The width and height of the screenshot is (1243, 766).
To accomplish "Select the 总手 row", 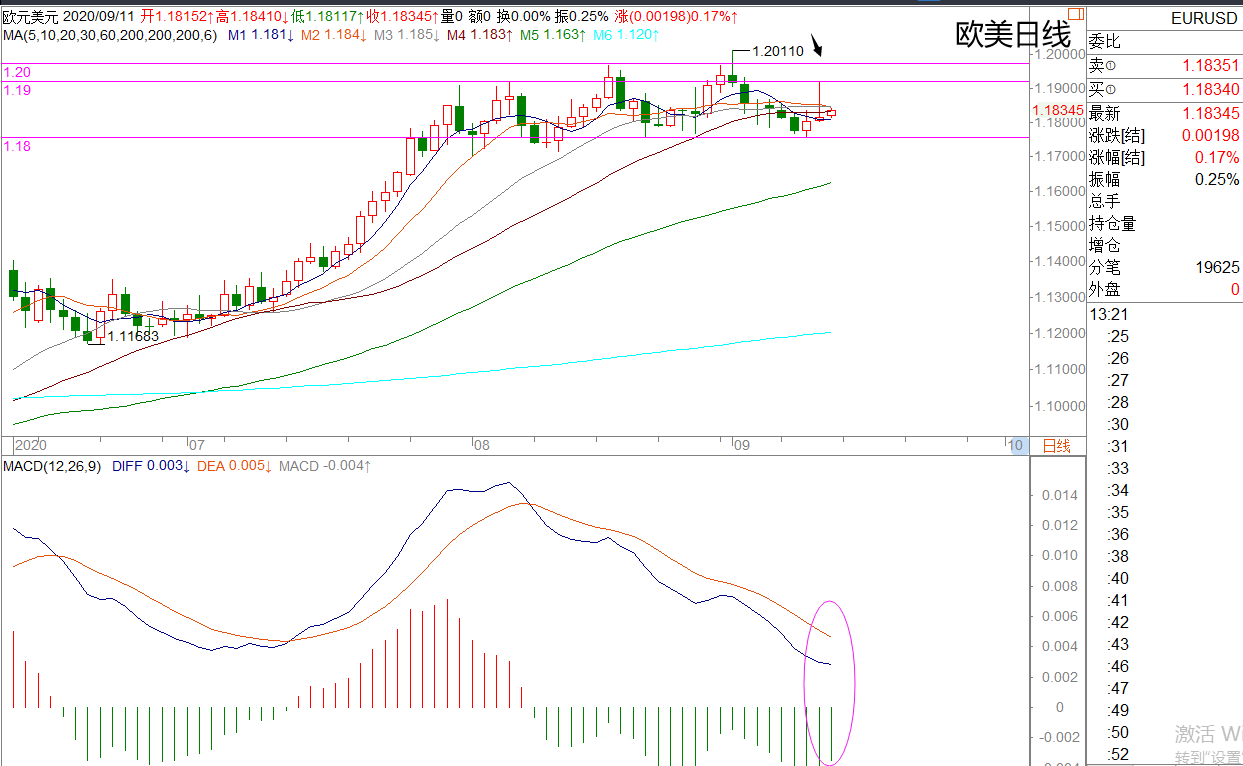I will (1164, 201).
